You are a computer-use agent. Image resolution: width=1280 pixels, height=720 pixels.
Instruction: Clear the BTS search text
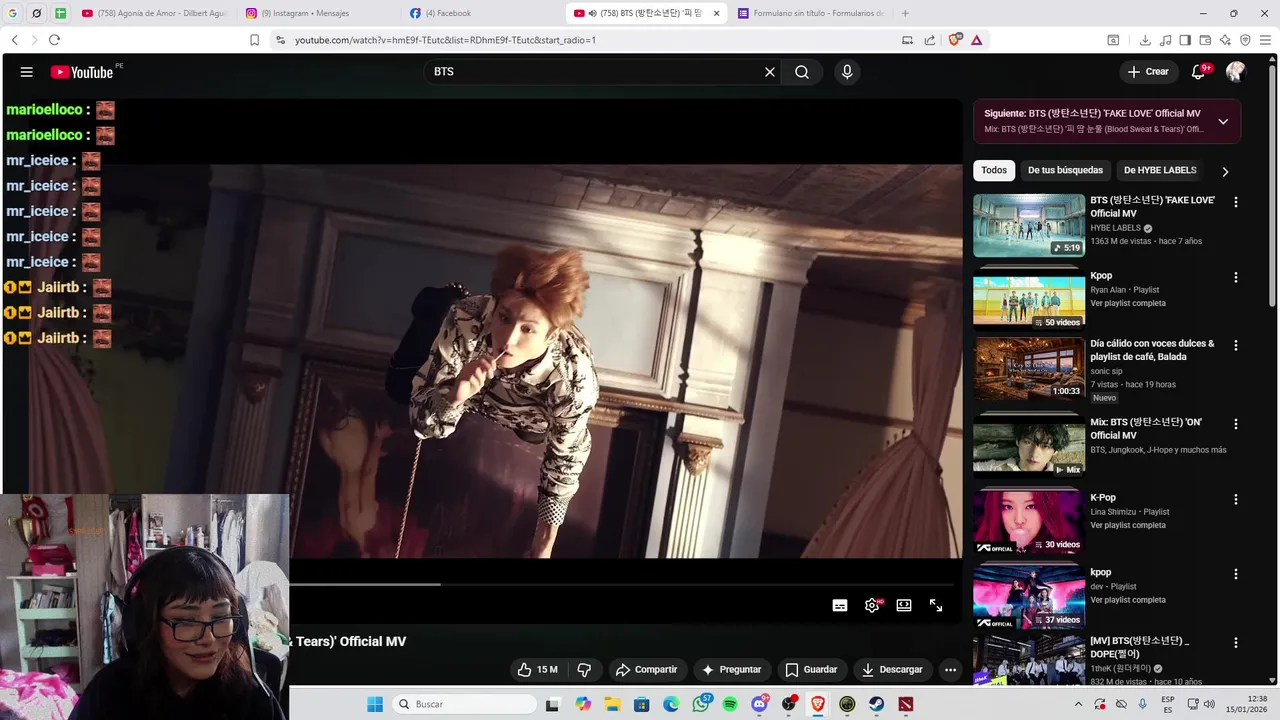pyautogui.click(x=770, y=72)
